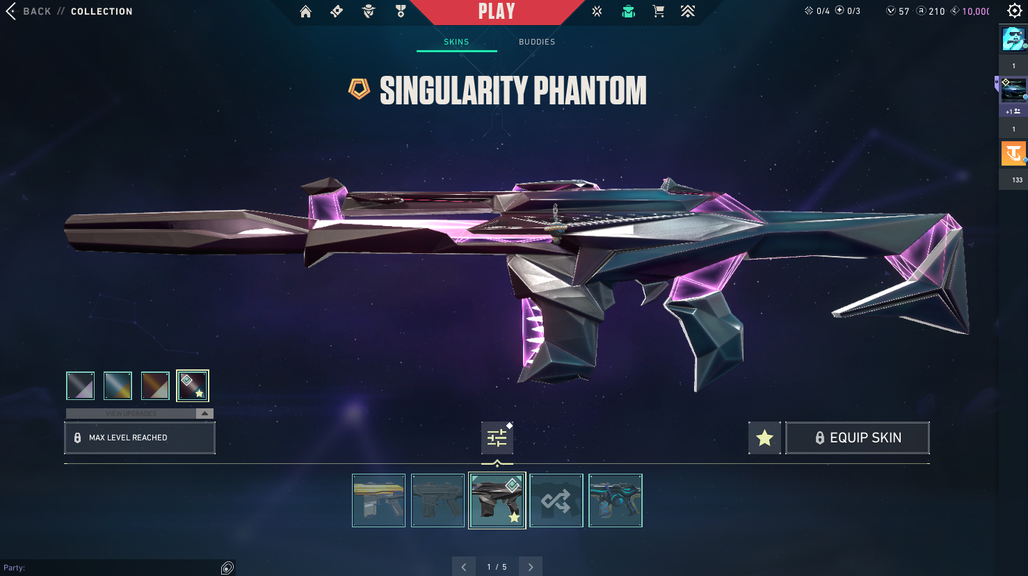The width and height of the screenshot is (1028, 576).
Task: Click the Play button
Action: pos(496,12)
